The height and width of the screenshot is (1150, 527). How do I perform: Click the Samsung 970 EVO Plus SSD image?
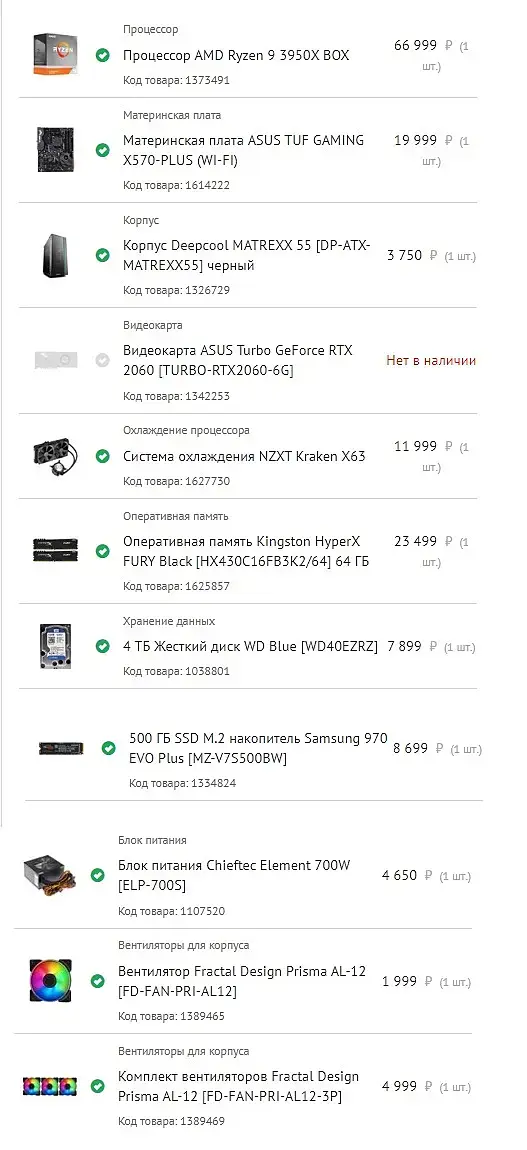[x=62, y=748]
